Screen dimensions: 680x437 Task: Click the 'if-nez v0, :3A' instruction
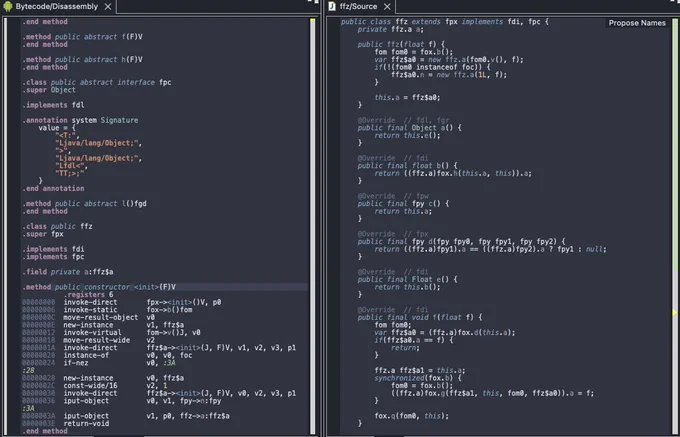[99, 363]
